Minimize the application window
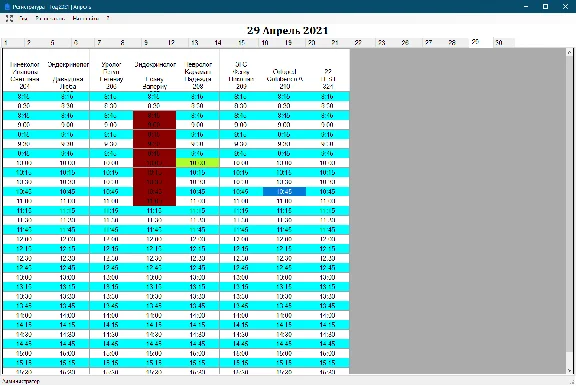Viewport: 576px width, 386px height. point(526,7)
